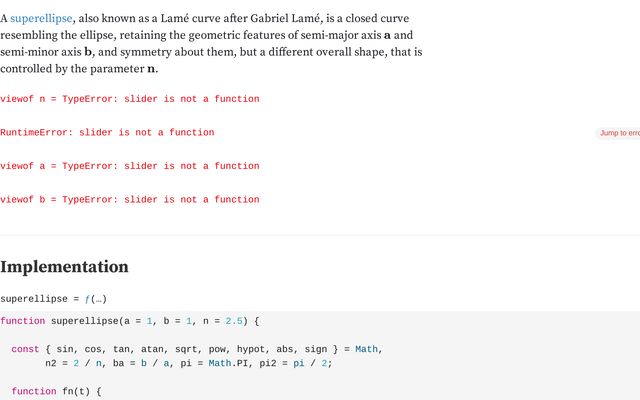The image size is (640, 400).
Task: Place cursor at function fn(t) line
Action: (x=56, y=391)
